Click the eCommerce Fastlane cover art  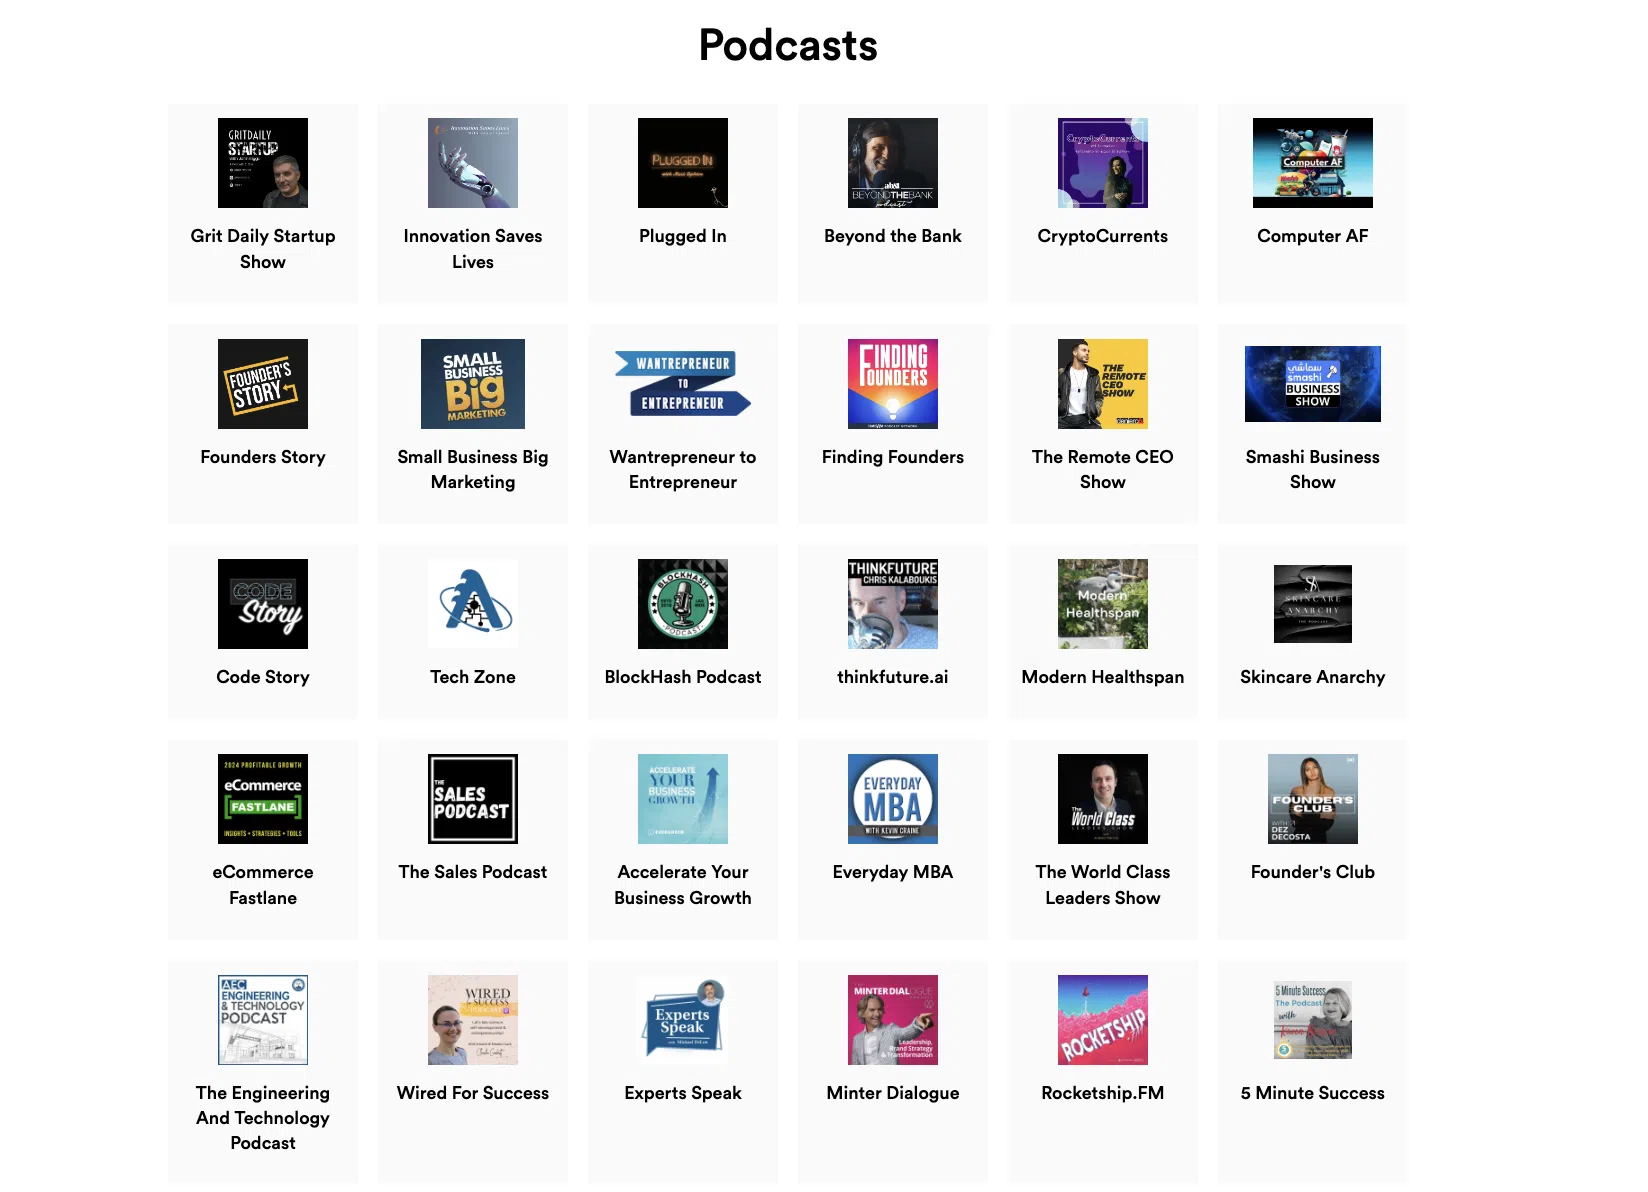click(262, 799)
